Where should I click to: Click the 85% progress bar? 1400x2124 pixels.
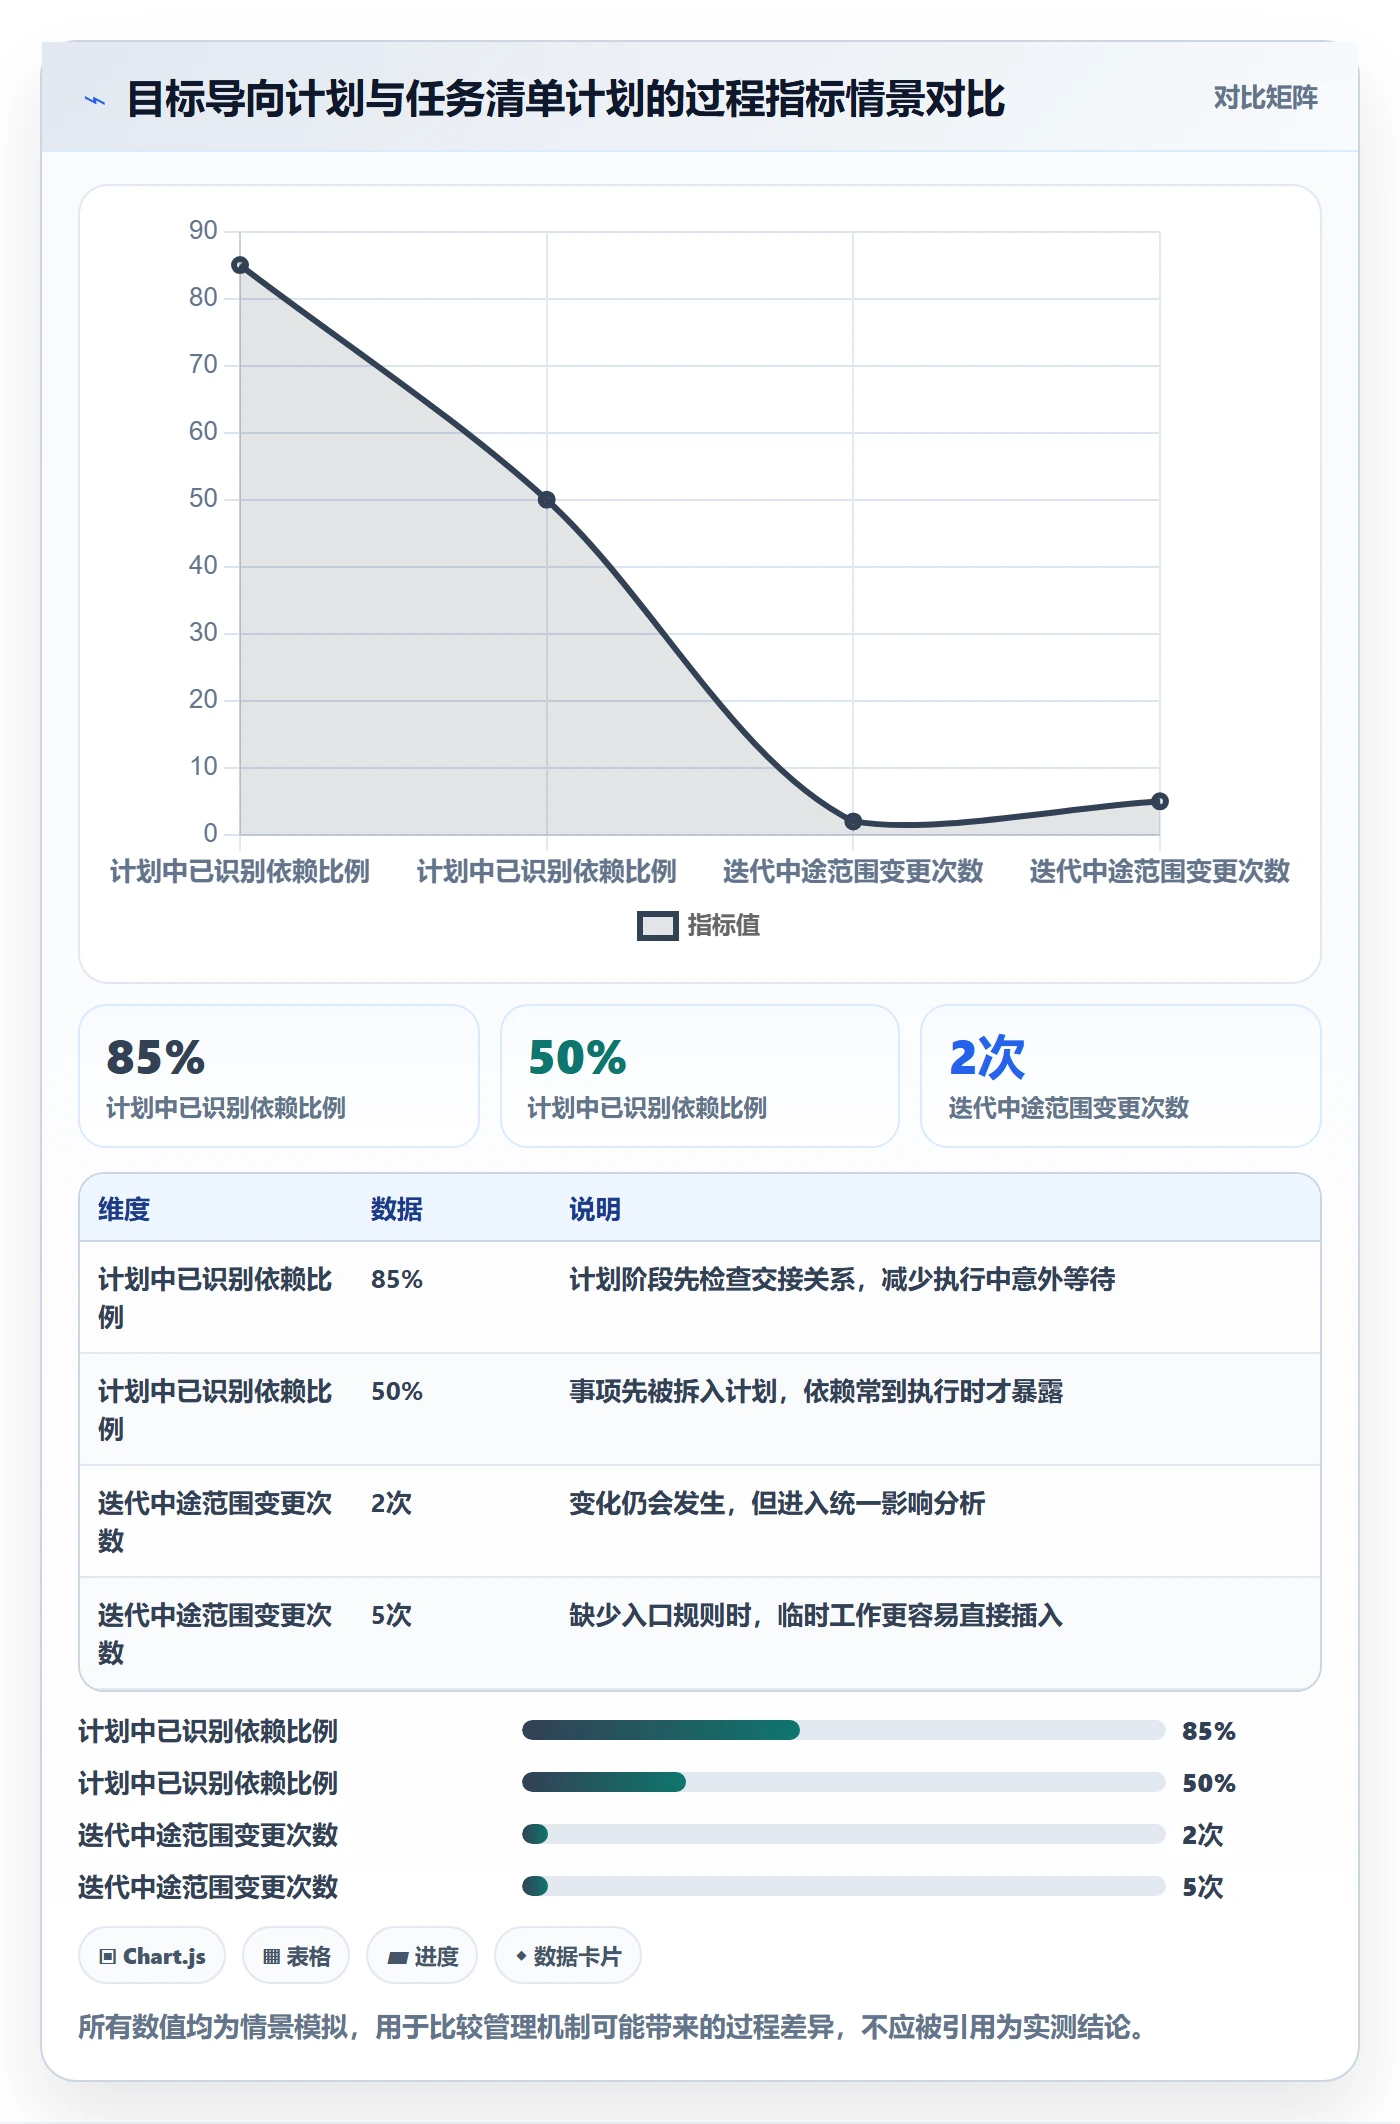point(844,1730)
